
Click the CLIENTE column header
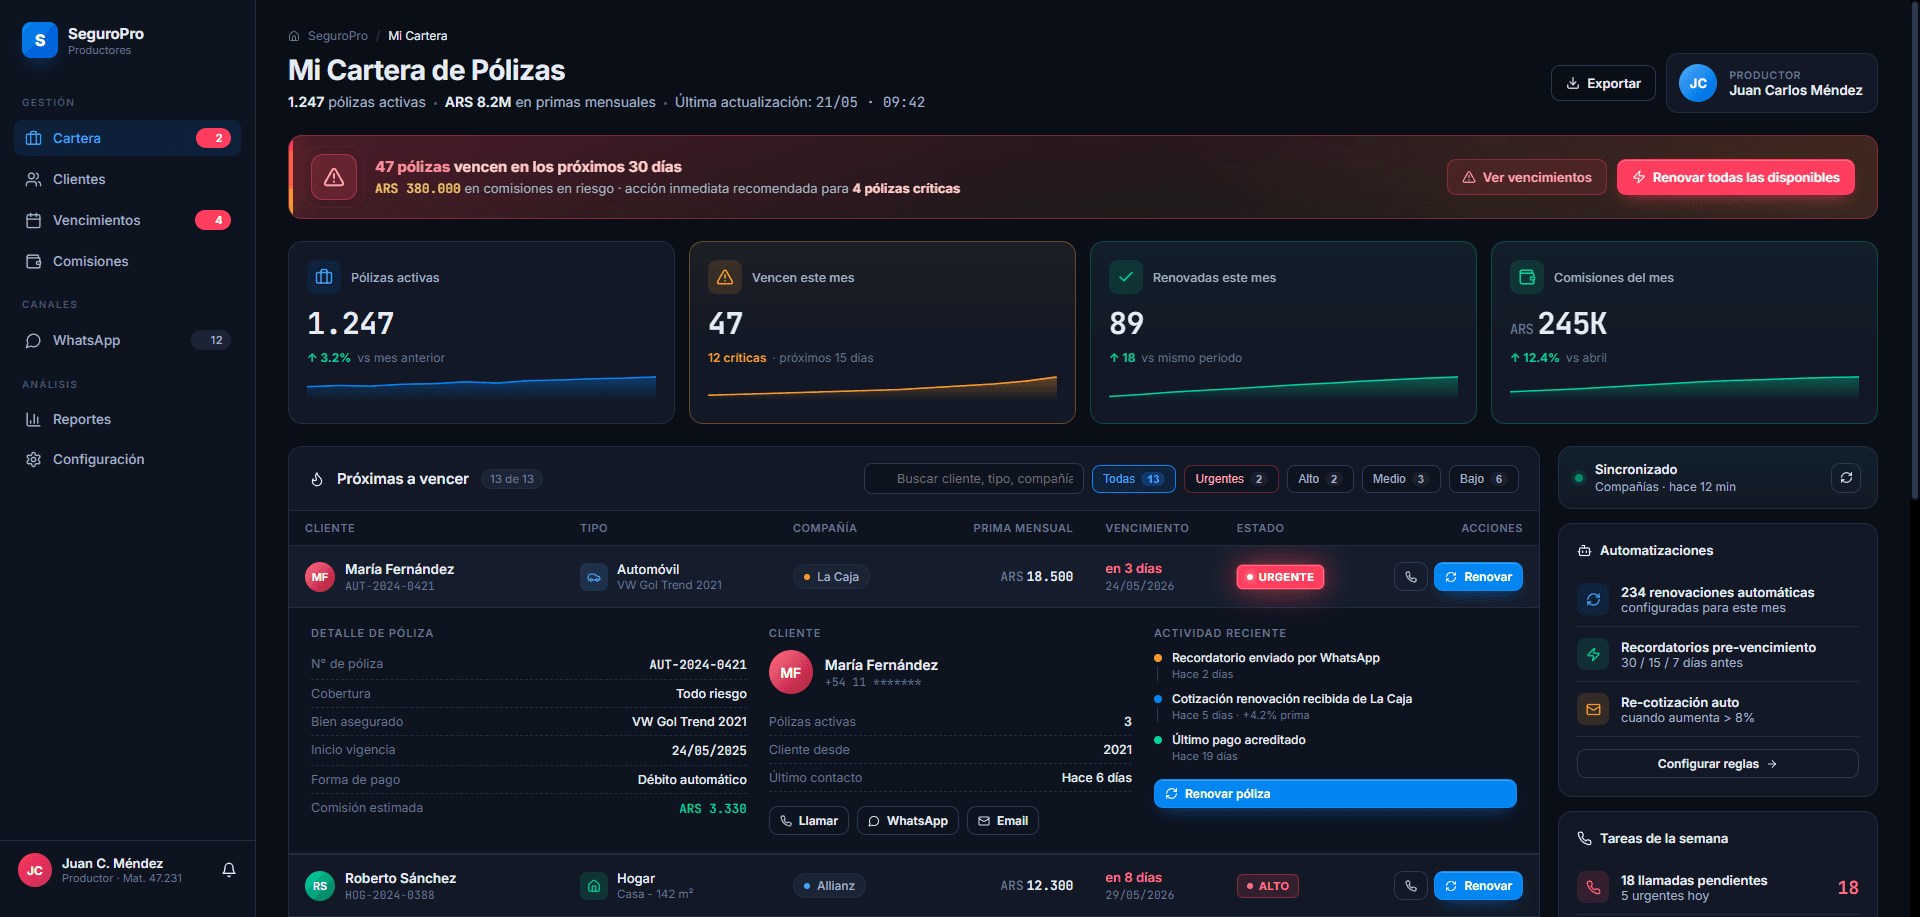click(330, 528)
